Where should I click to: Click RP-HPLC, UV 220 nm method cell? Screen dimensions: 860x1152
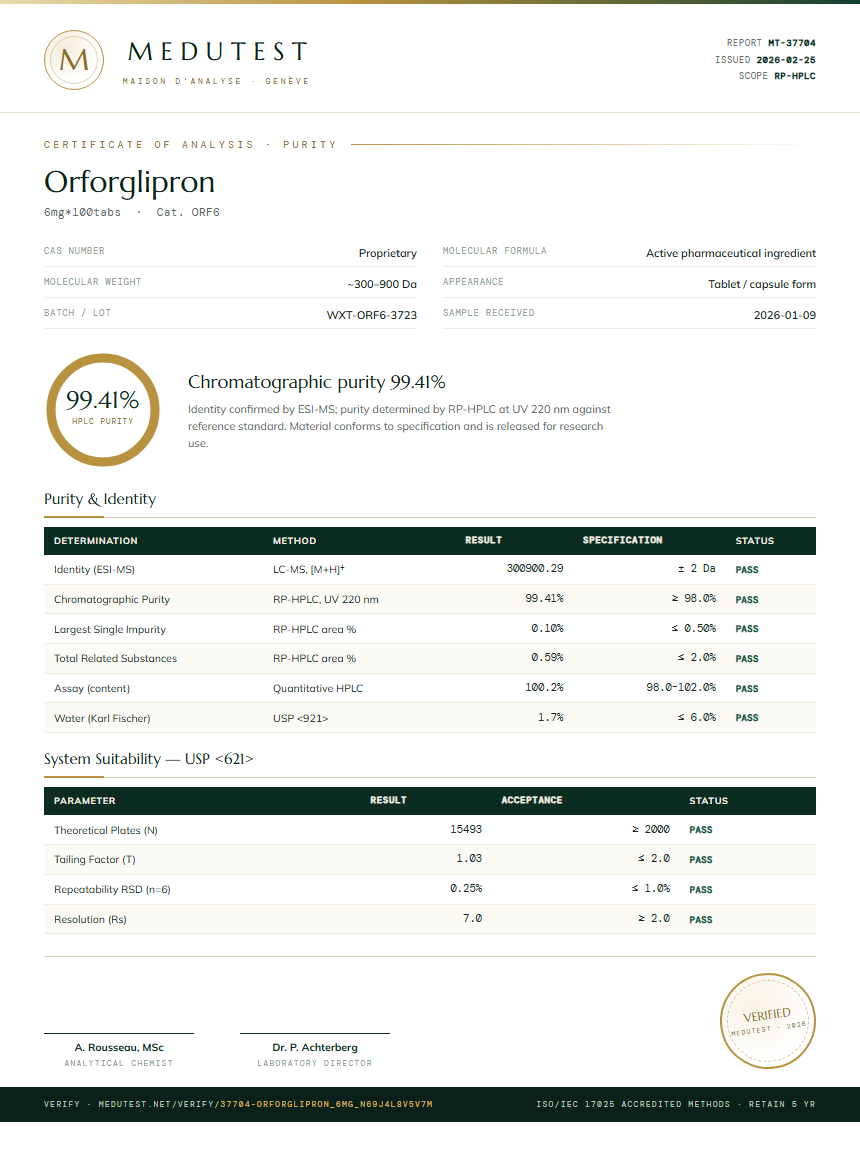pyautogui.click(x=325, y=600)
